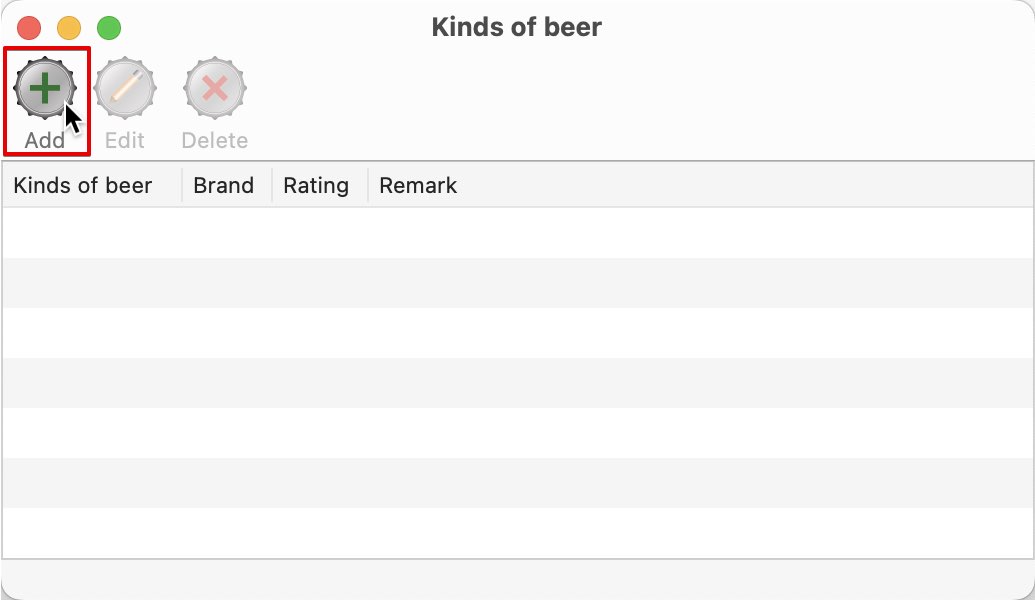Image resolution: width=1035 pixels, height=600 pixels.
Task: Click the gray status bar below the table
Action: (518, 579)
